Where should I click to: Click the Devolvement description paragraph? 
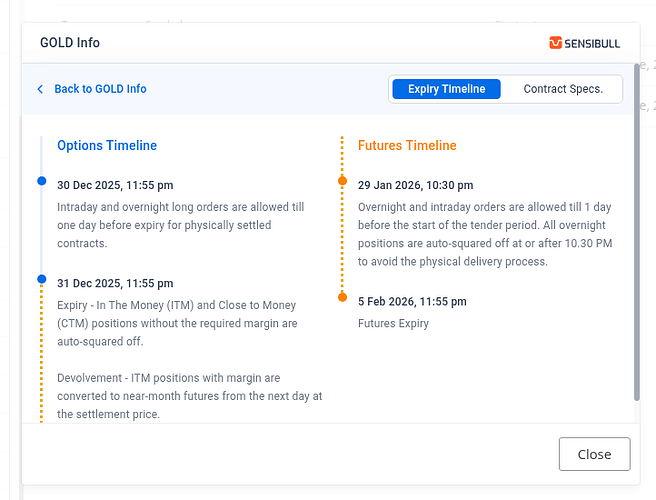(182, 396)
